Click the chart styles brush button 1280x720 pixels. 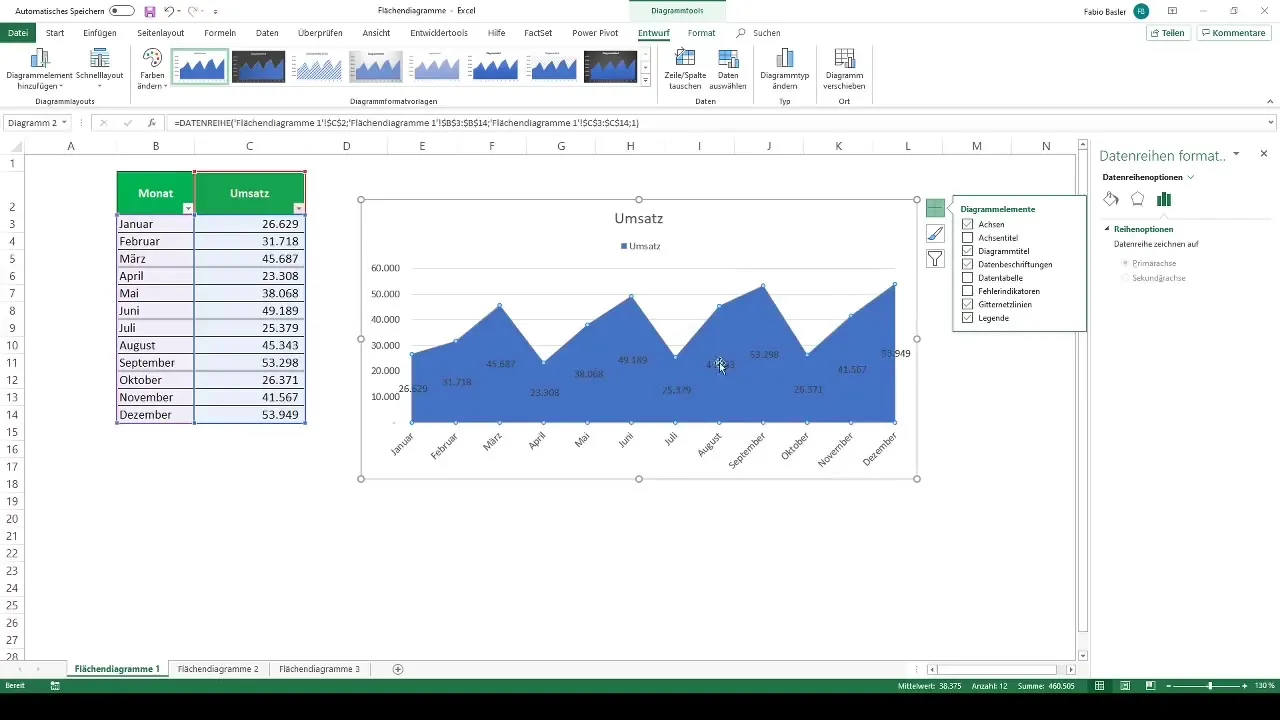tap(935, 233)
